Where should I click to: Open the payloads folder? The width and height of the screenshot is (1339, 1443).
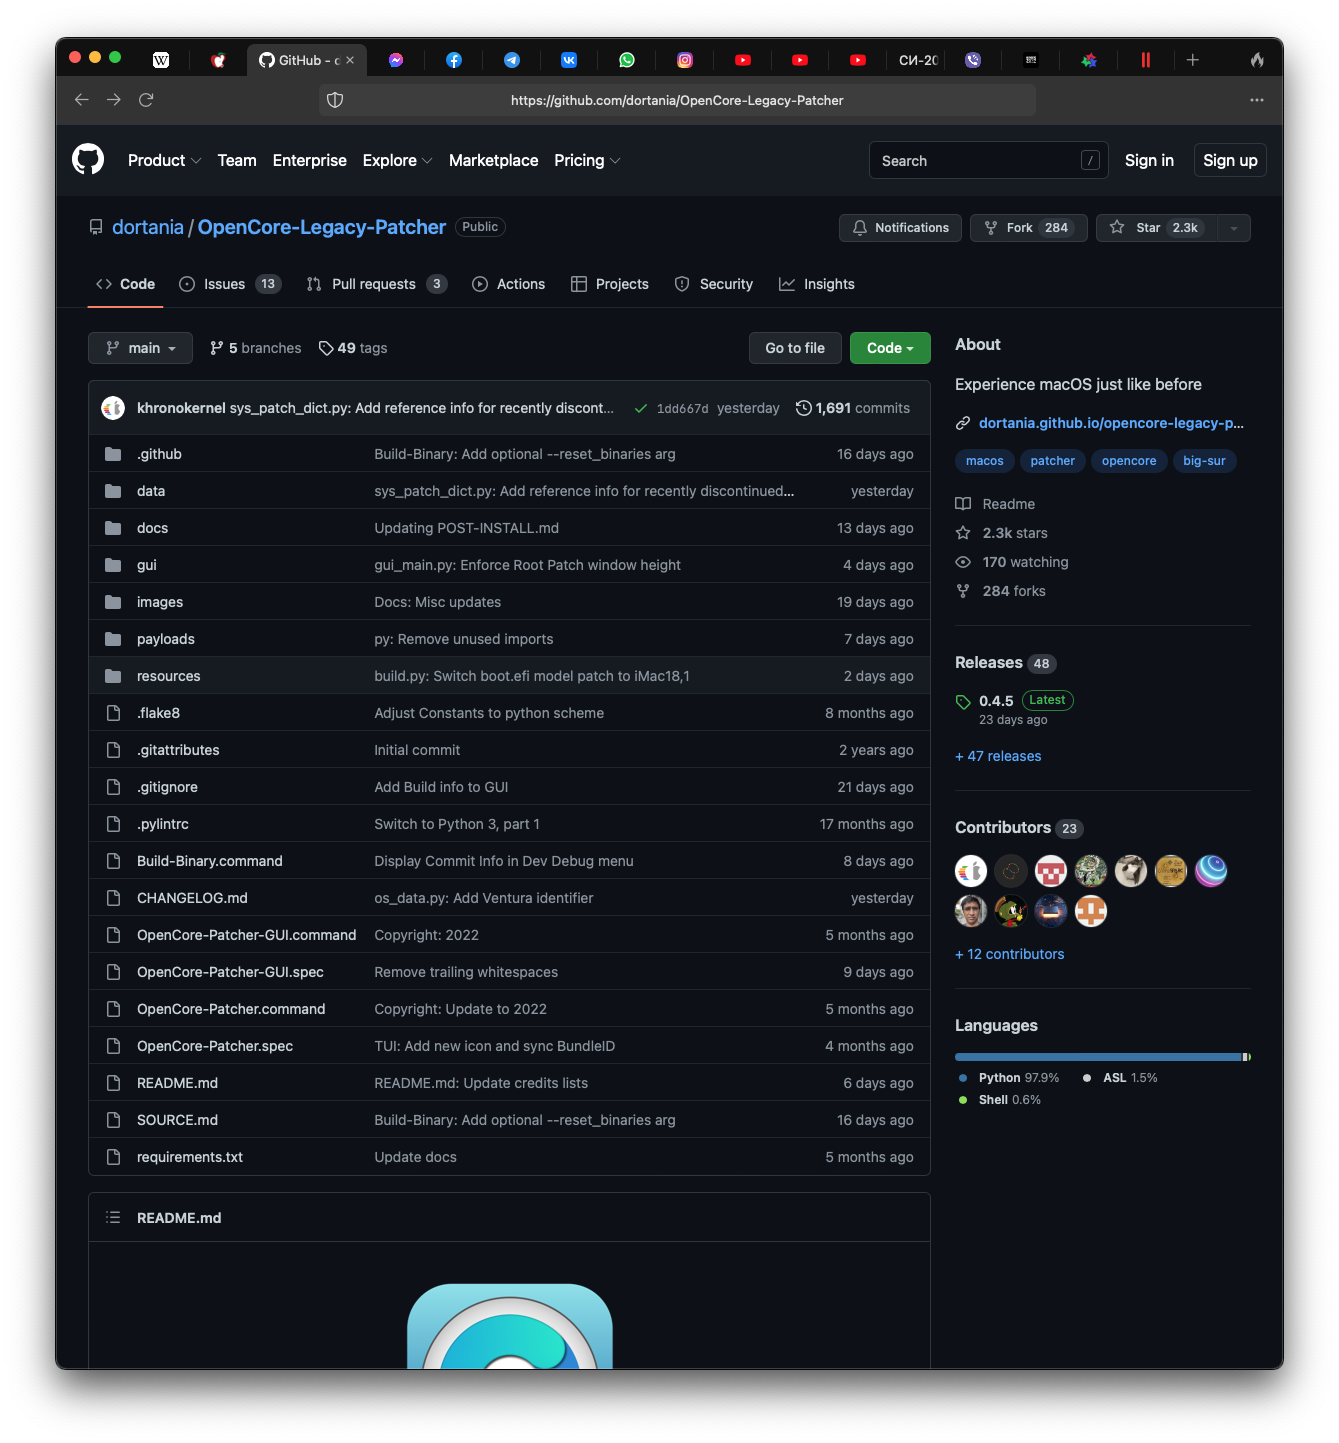[x=166, y=639]
